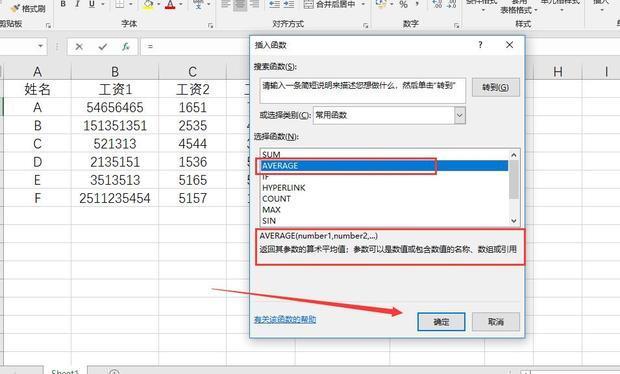Cancel formula entry X icon
Image resolution: width=620 pixels, height=374 pixels.
(x=79, y=47)
